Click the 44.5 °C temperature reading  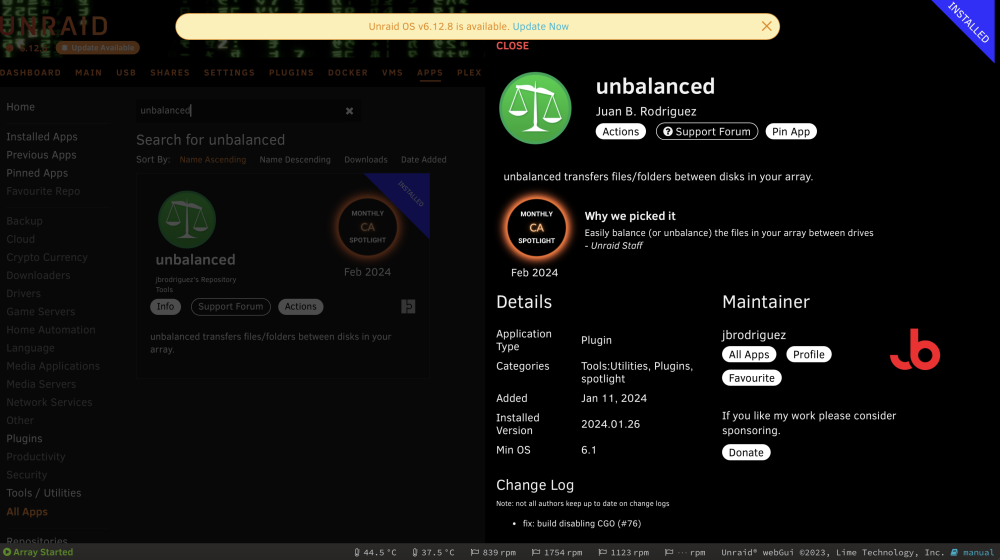point(375,552)
